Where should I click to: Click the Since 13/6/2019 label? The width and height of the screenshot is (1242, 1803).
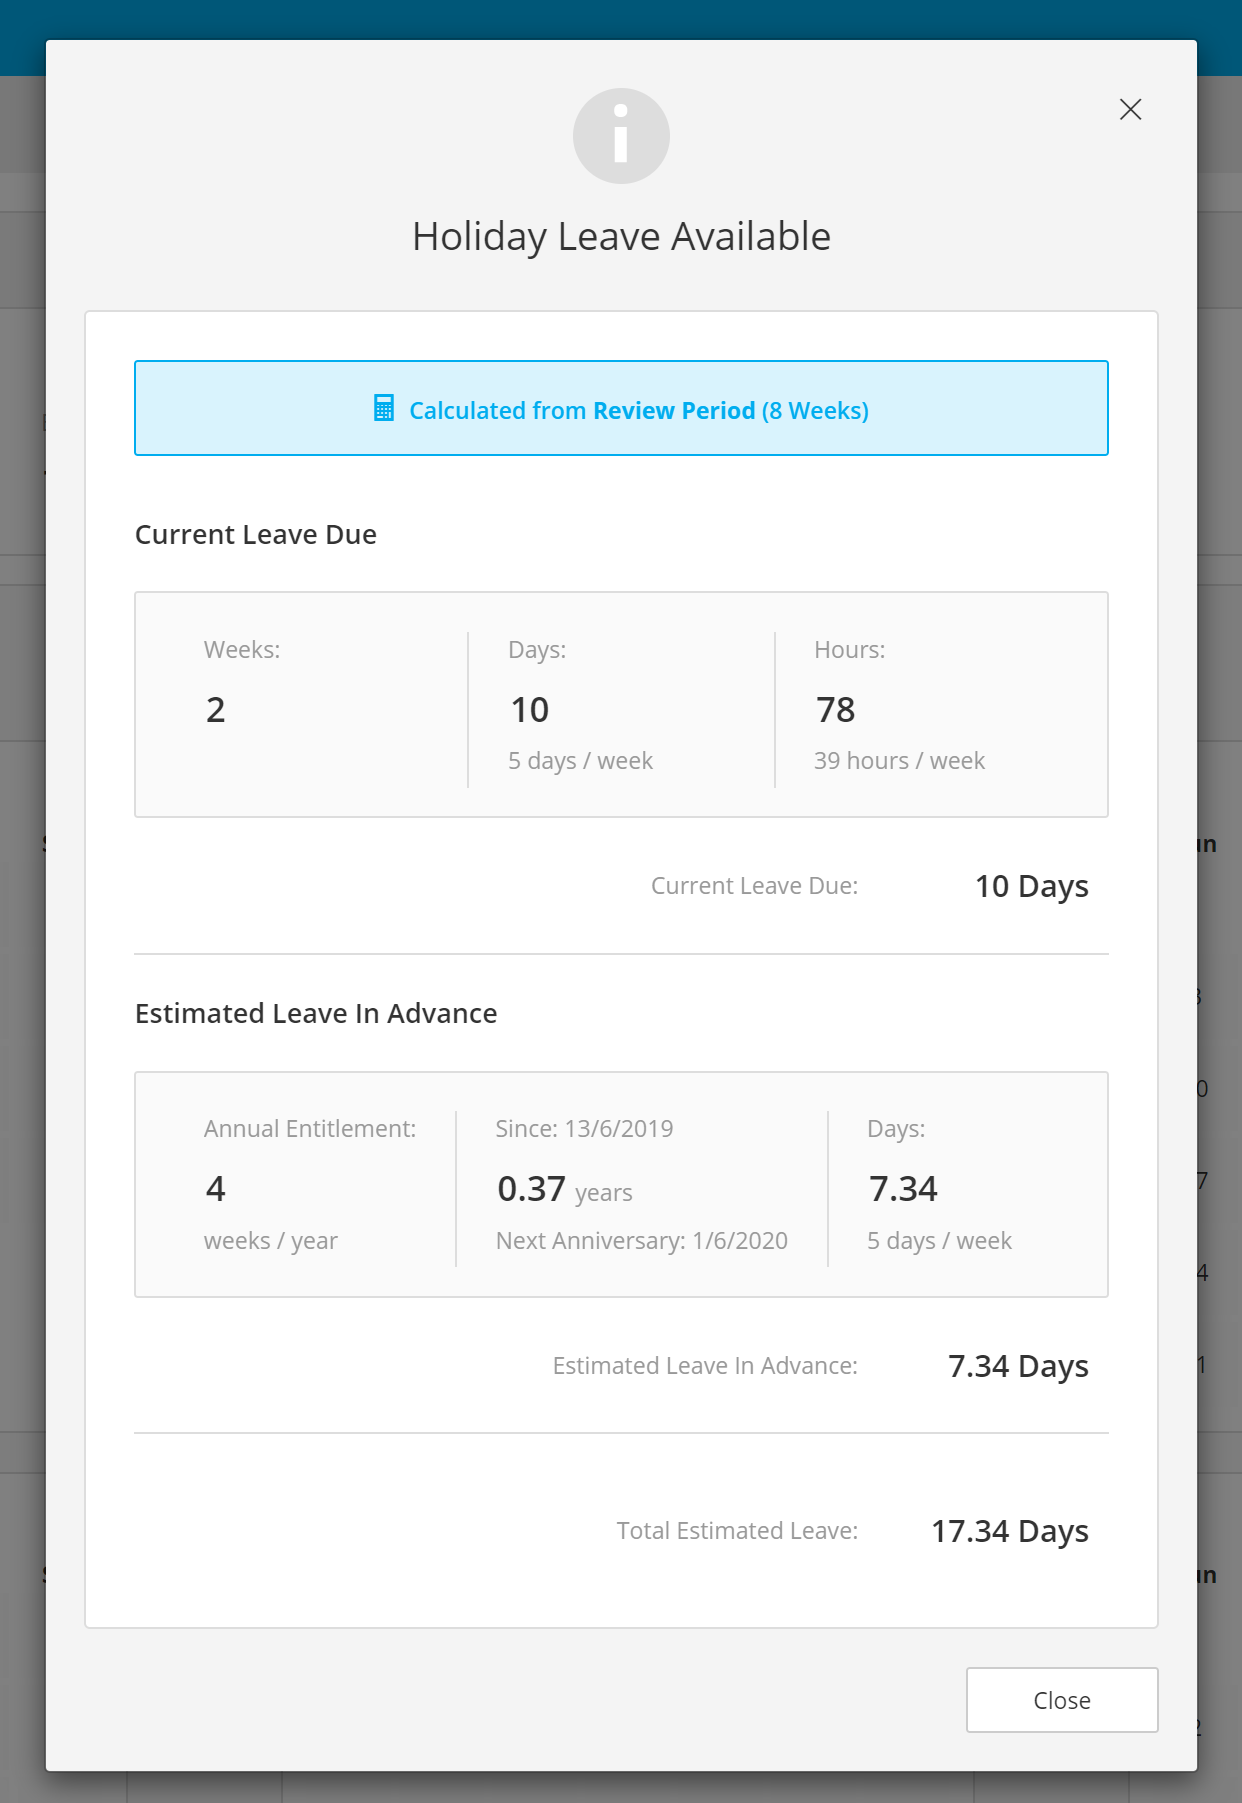click(584, 1129)
